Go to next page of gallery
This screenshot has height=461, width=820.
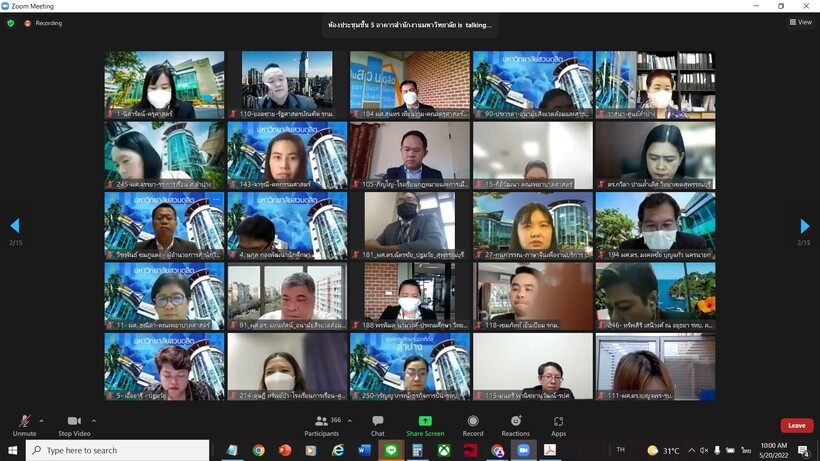coord(804,227)
